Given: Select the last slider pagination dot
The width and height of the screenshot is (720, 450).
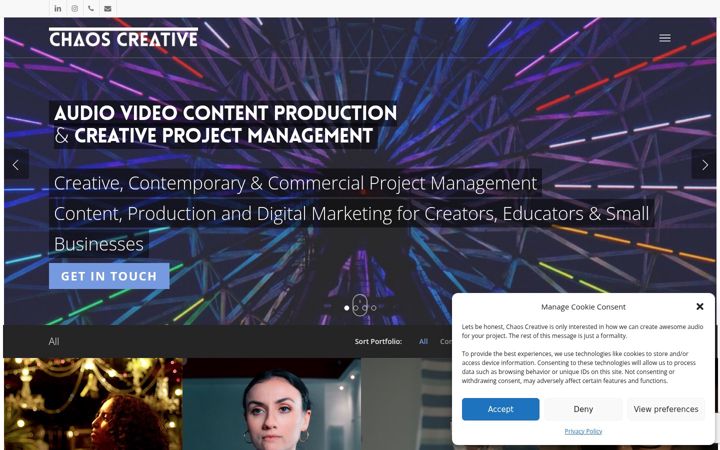Looking at the screenshot, I should [x=374, y=308].
